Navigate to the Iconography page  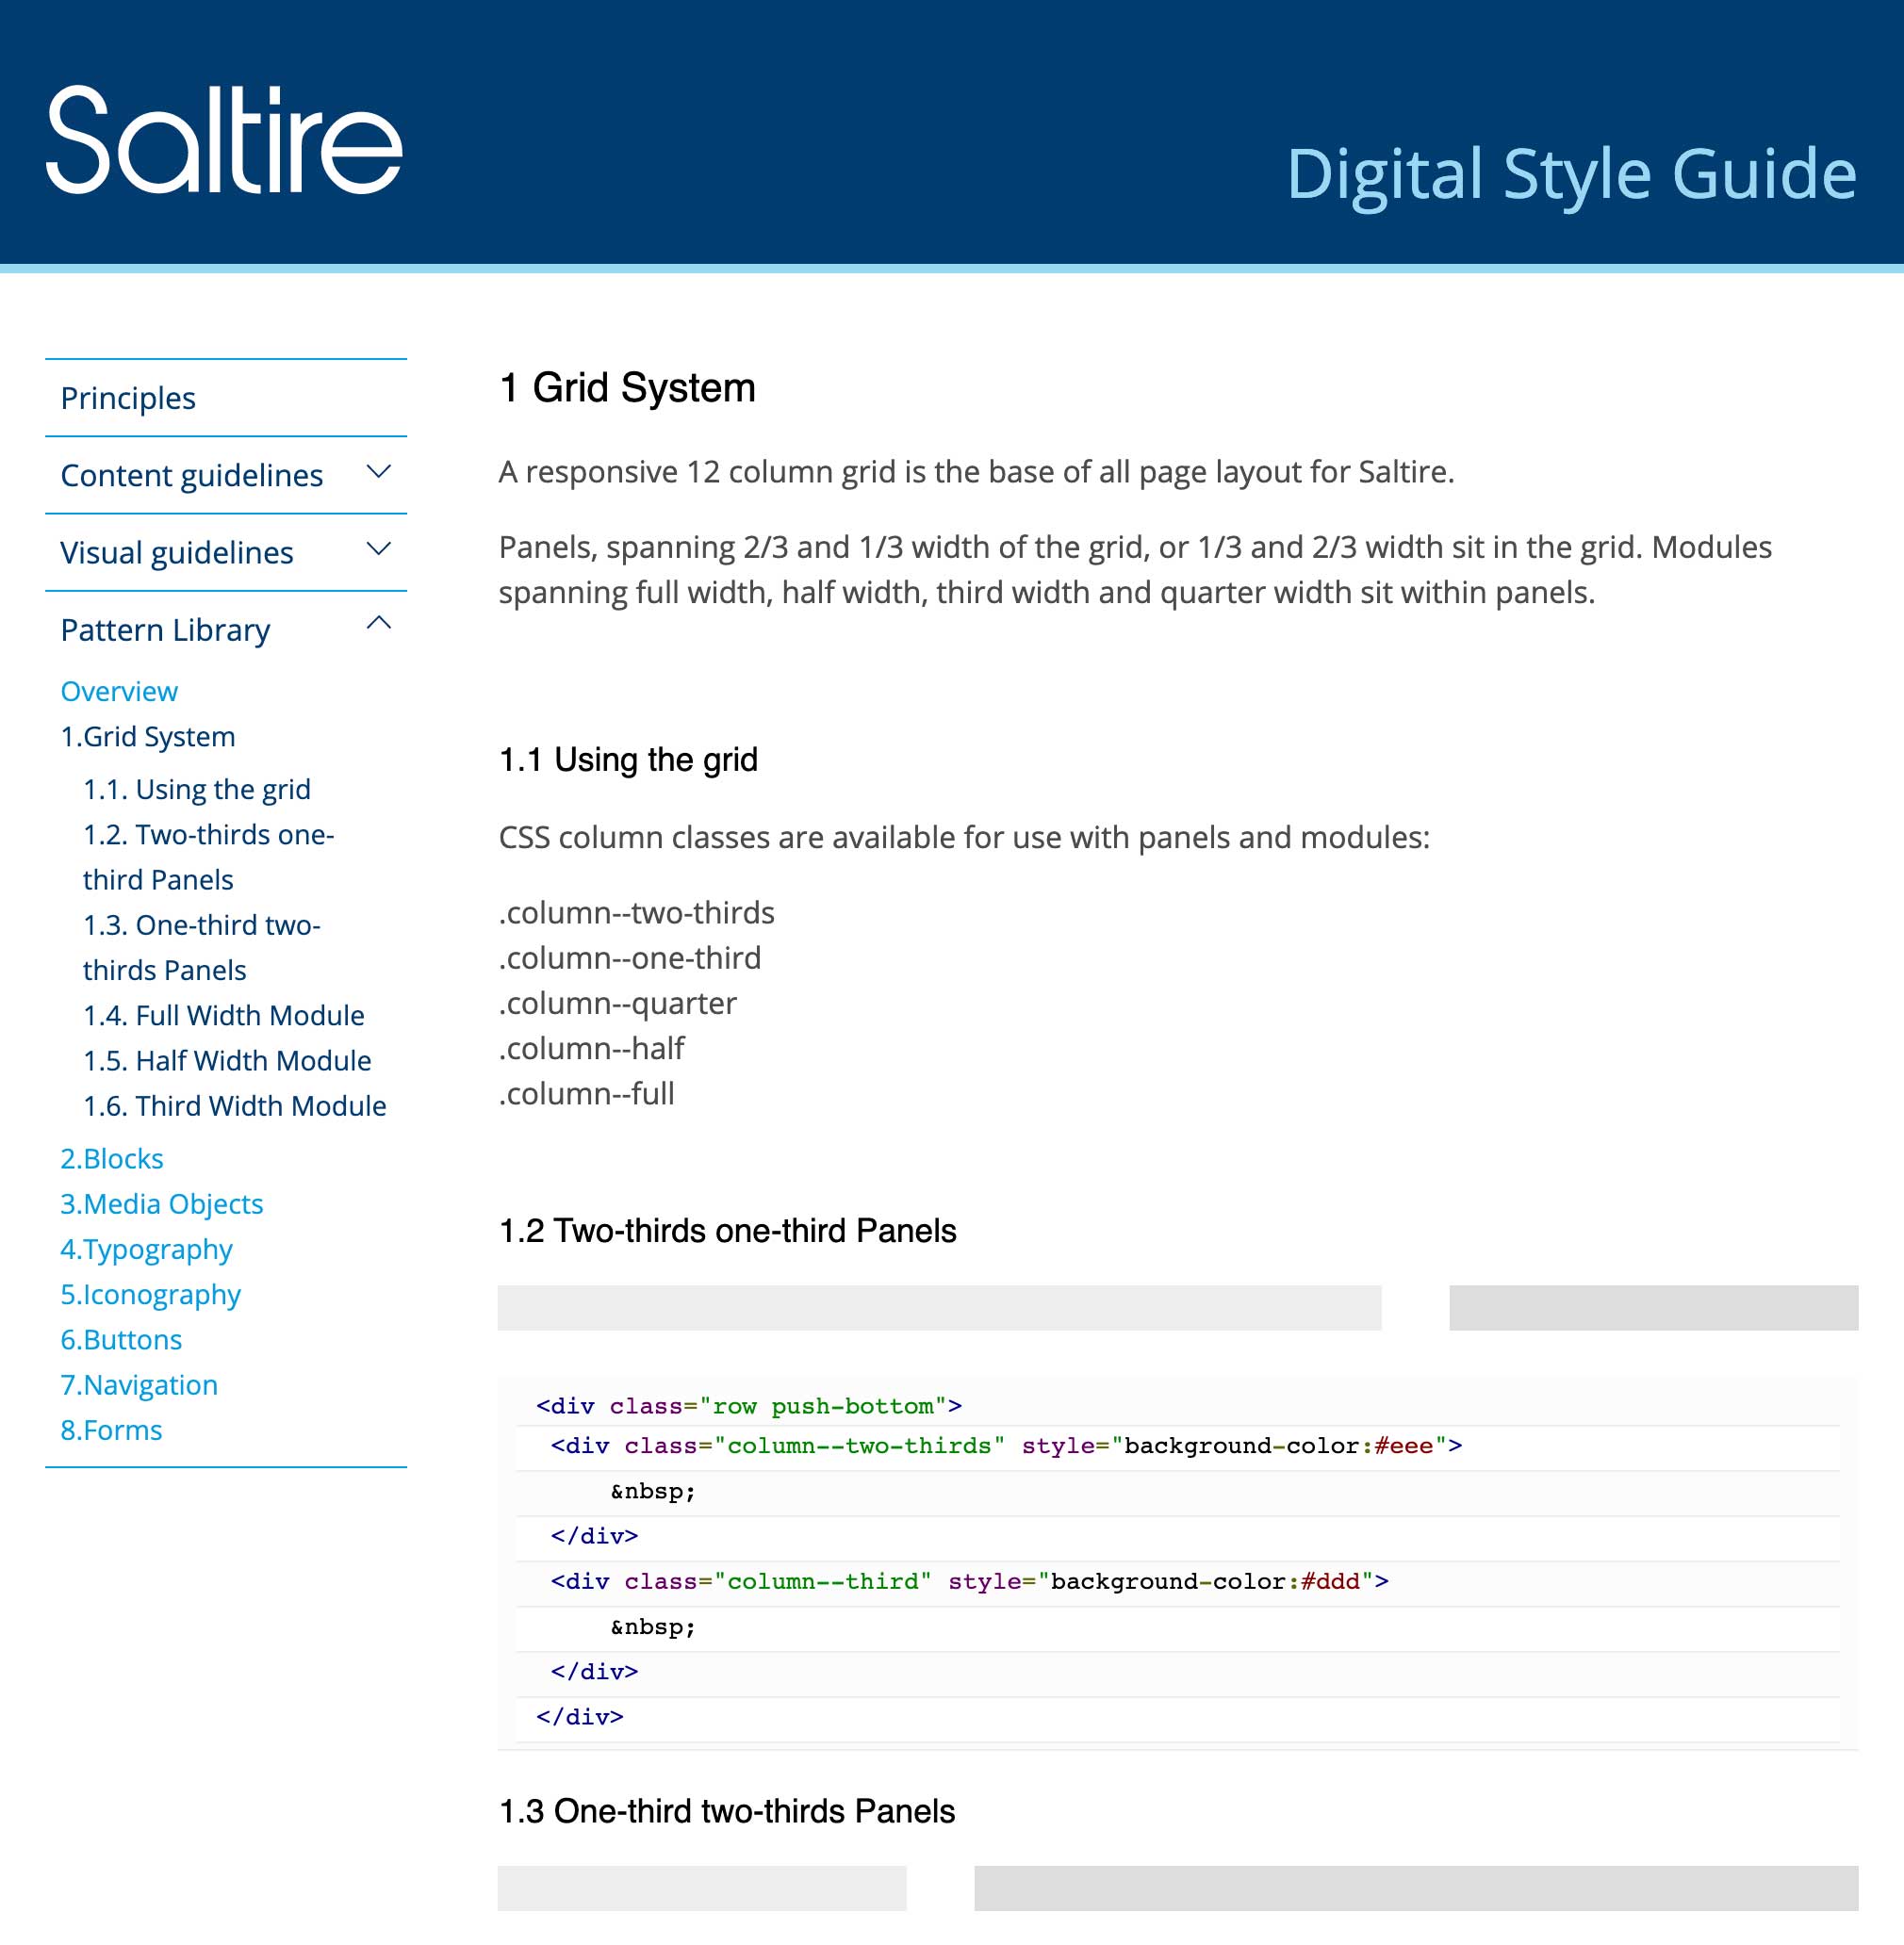click(x=150, y=1294)
